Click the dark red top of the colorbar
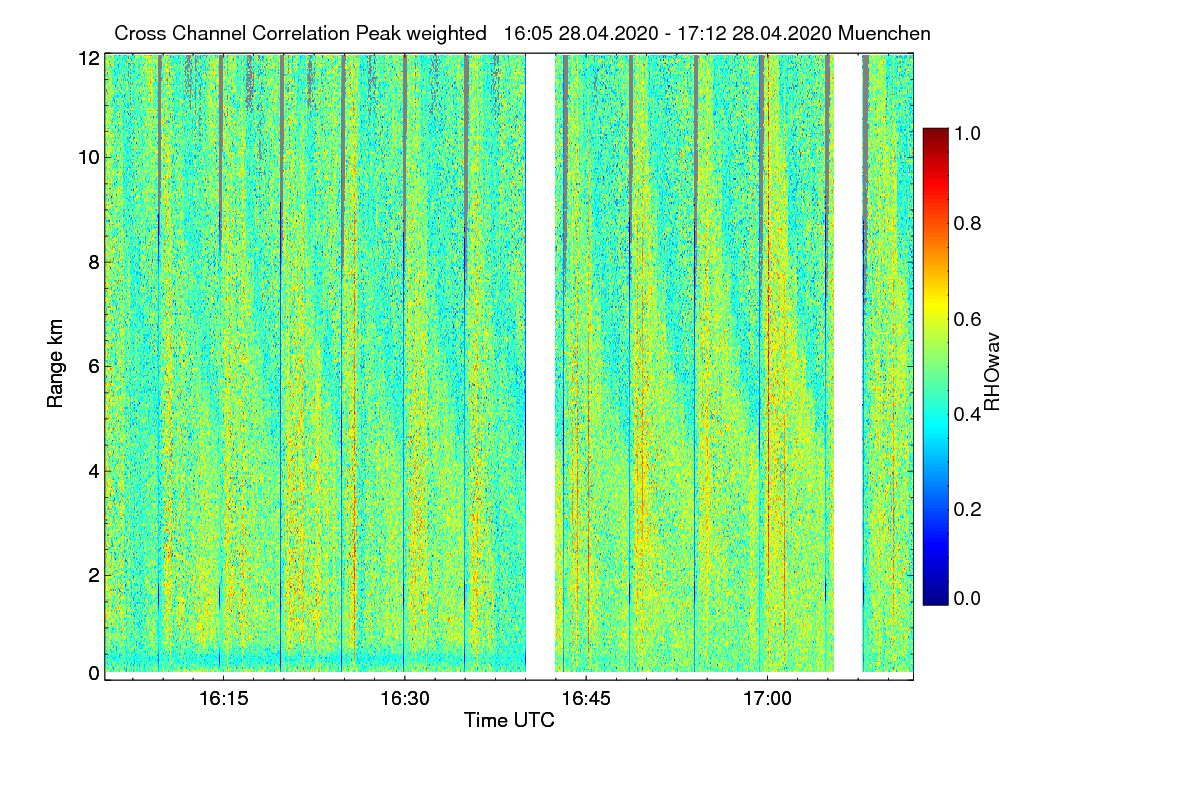The image size is (1200, 800). click(x=935, y=135)
